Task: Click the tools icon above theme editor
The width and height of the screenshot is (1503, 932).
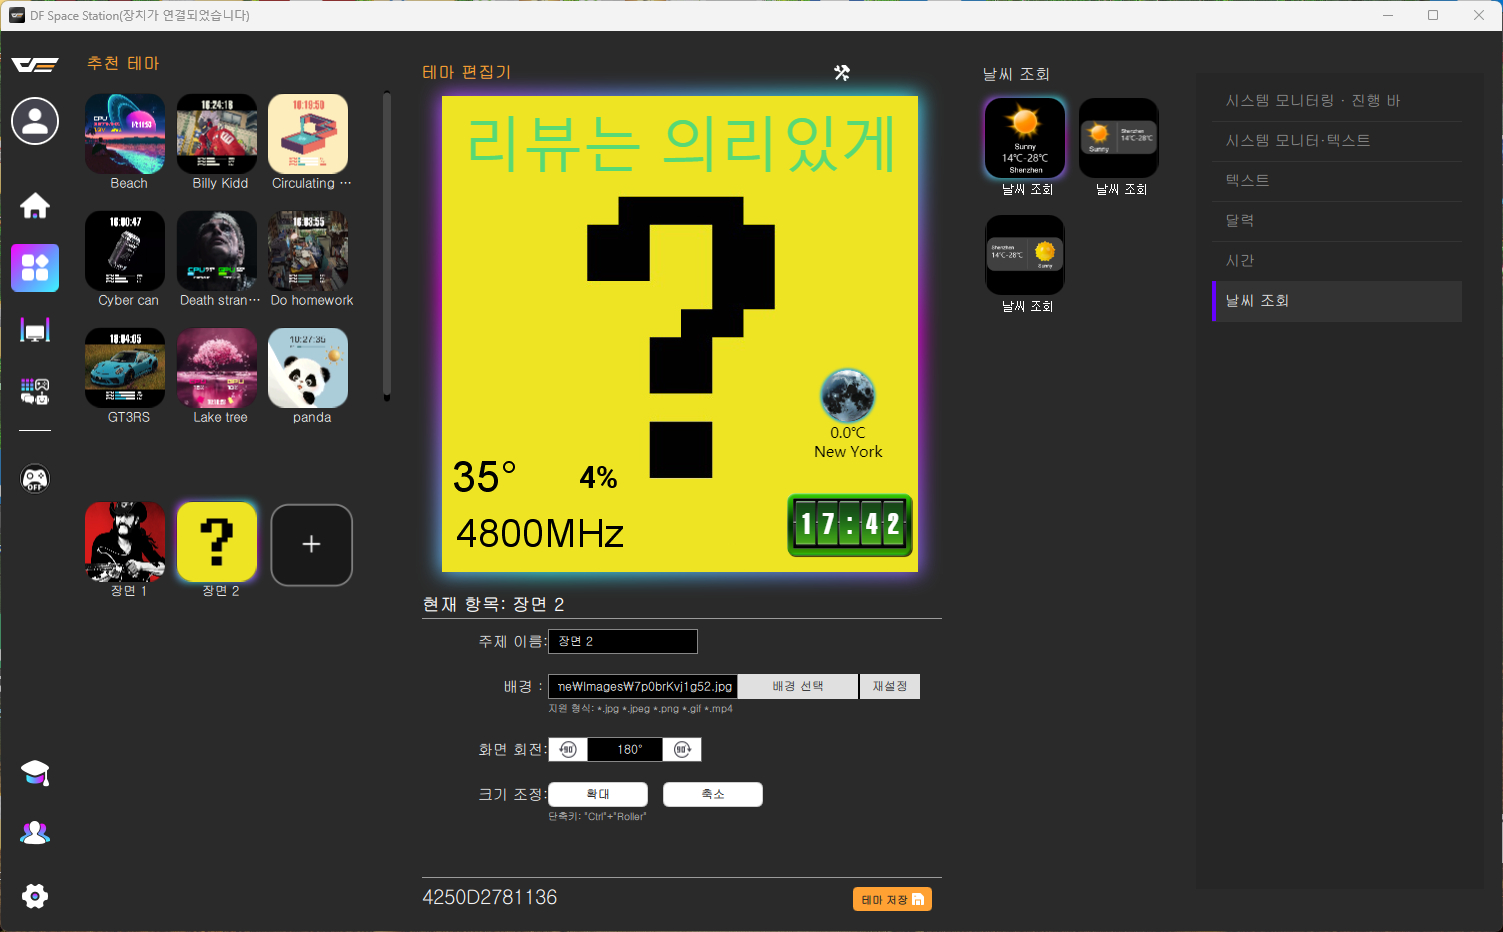Action: (842, 73)
